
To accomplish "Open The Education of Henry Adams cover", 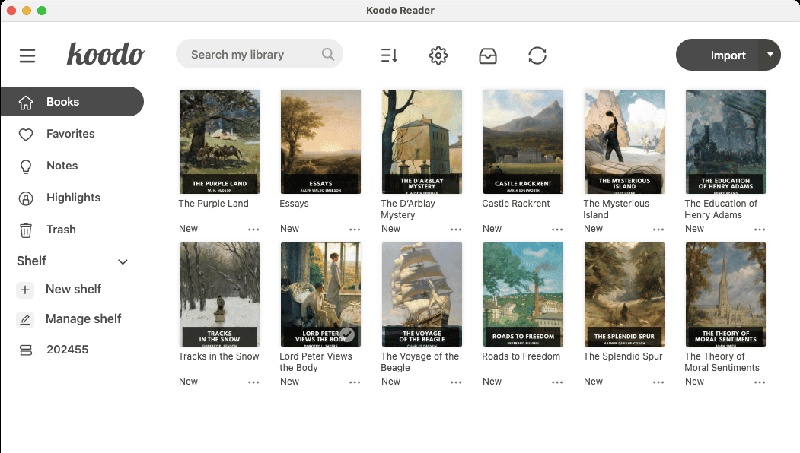I will pos(726,142).
